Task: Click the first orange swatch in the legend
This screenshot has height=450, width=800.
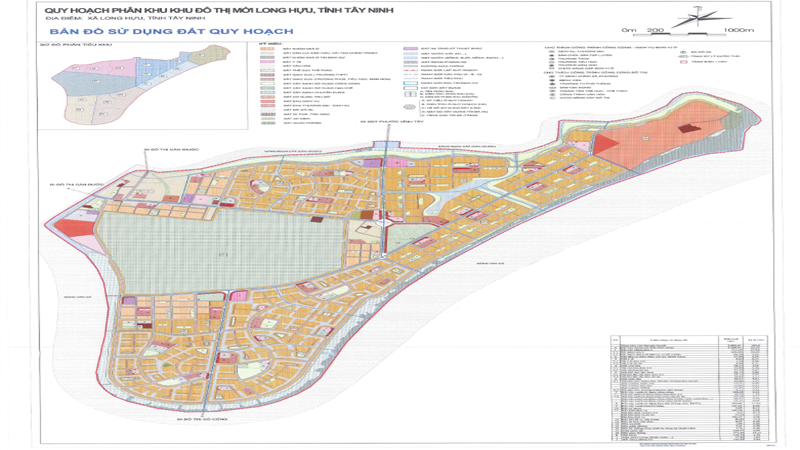Action: pos(268,48)
